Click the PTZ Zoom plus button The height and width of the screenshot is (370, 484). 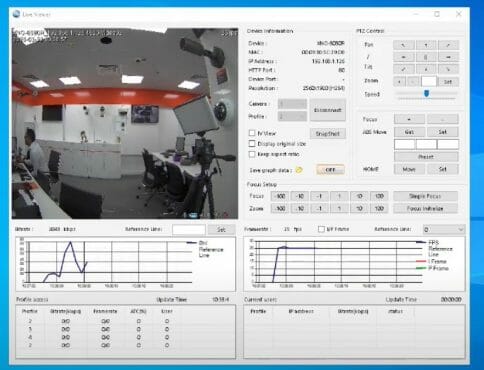click(x=399, y=81)
